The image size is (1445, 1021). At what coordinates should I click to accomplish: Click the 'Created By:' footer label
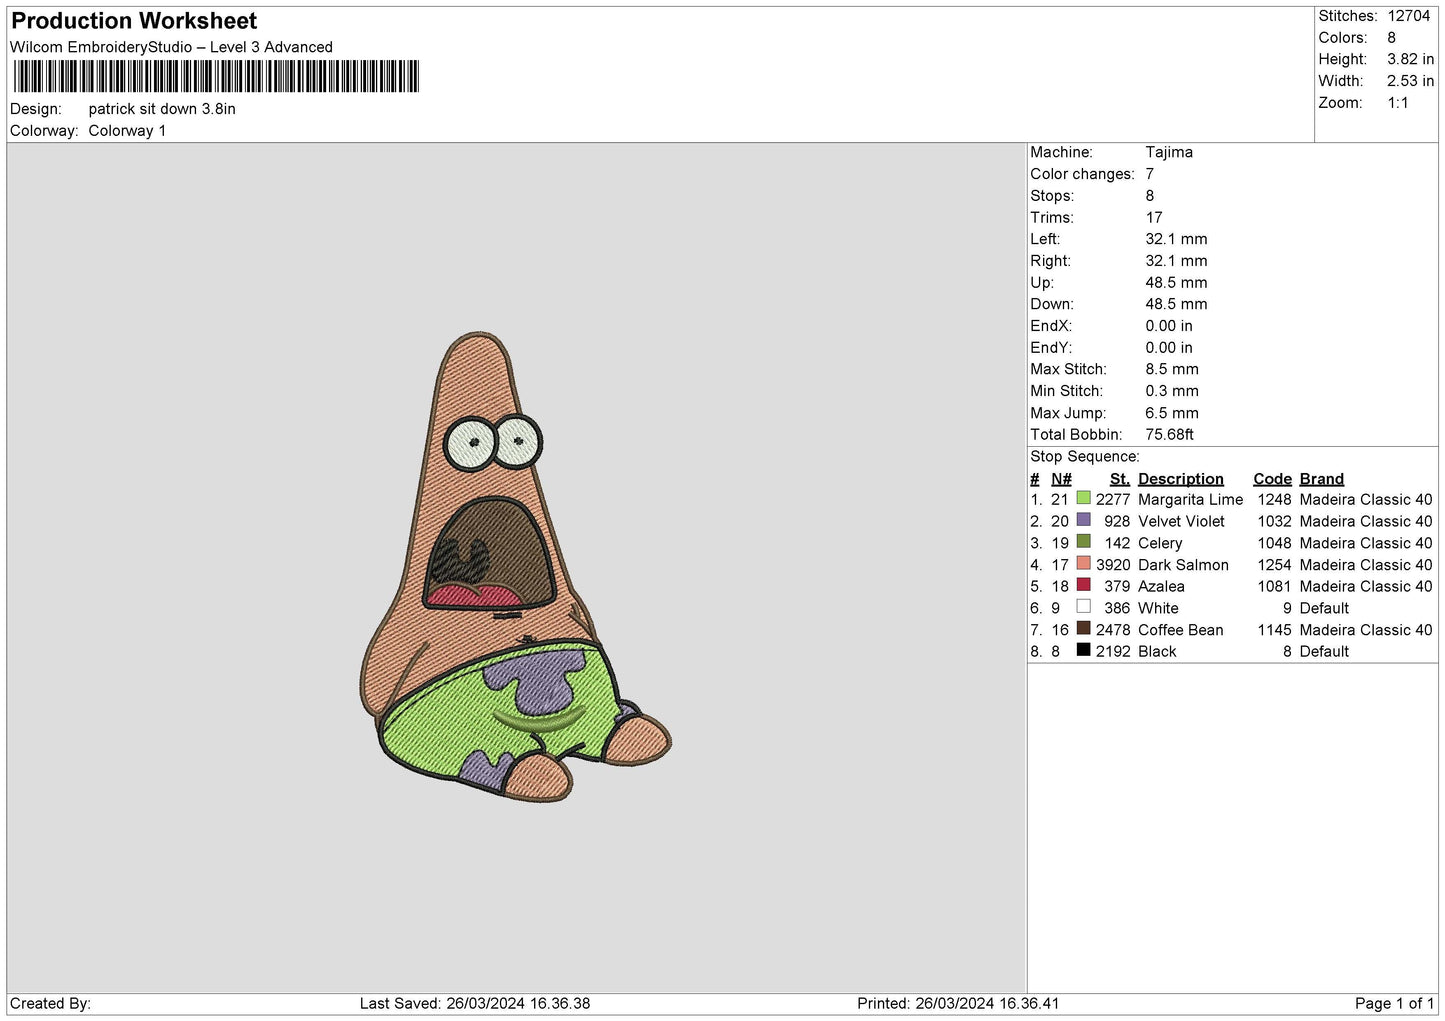click(x=50, y=1004)
